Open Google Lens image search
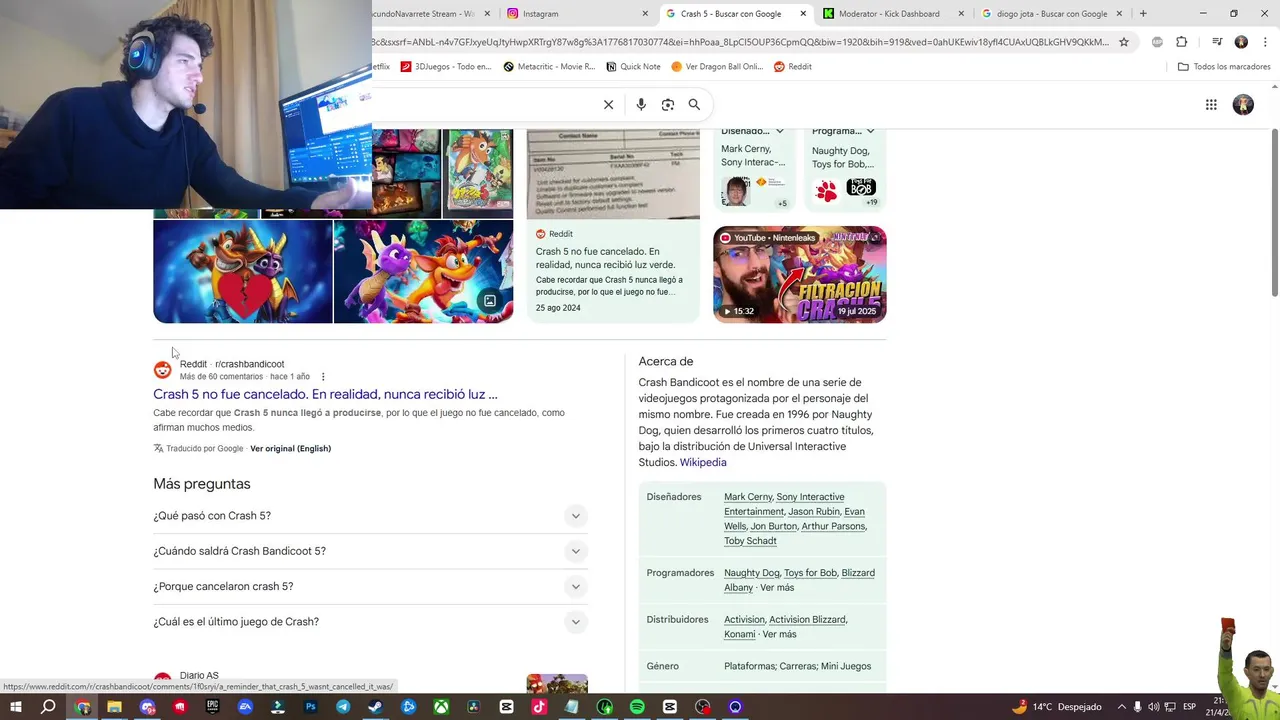Image resolution: width=1280 pixels, height=720 pixels. click(668, 104)
